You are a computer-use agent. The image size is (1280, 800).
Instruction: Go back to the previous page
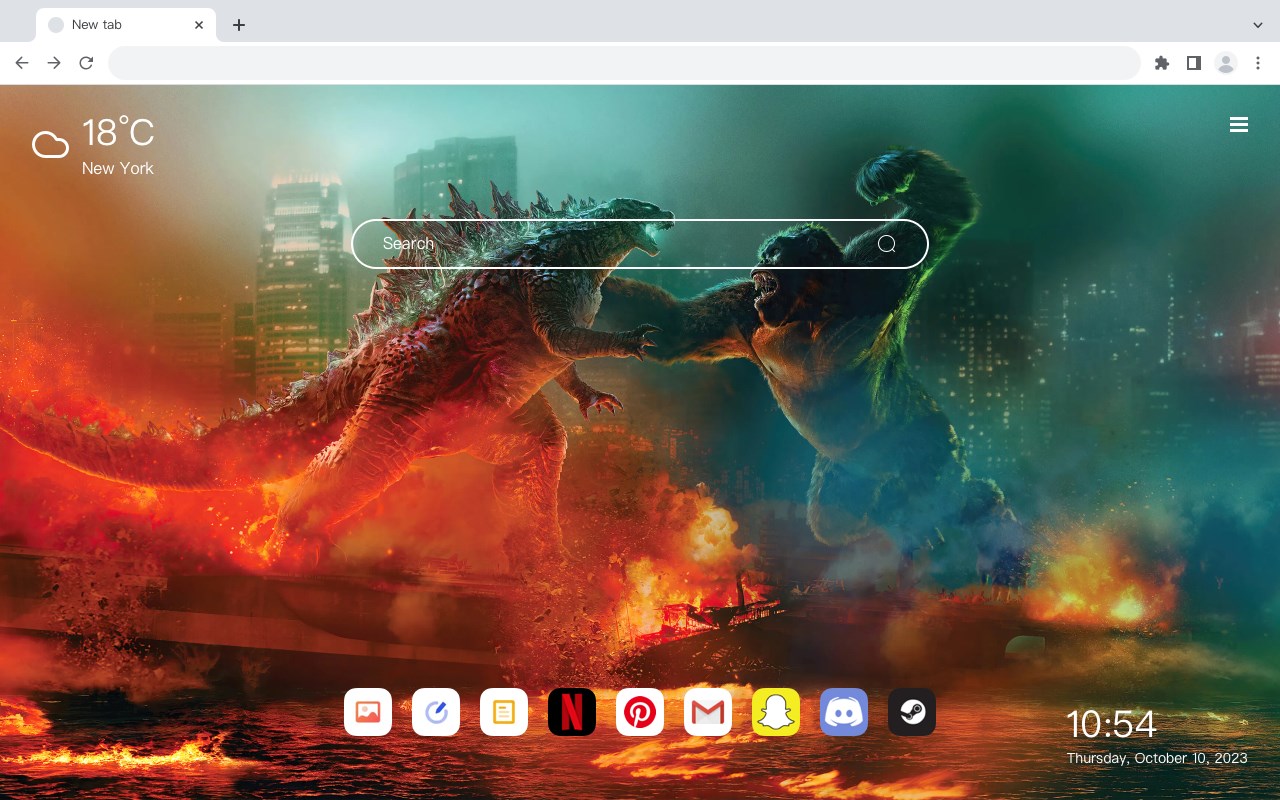pyautogui.click(x=22, y=63)
